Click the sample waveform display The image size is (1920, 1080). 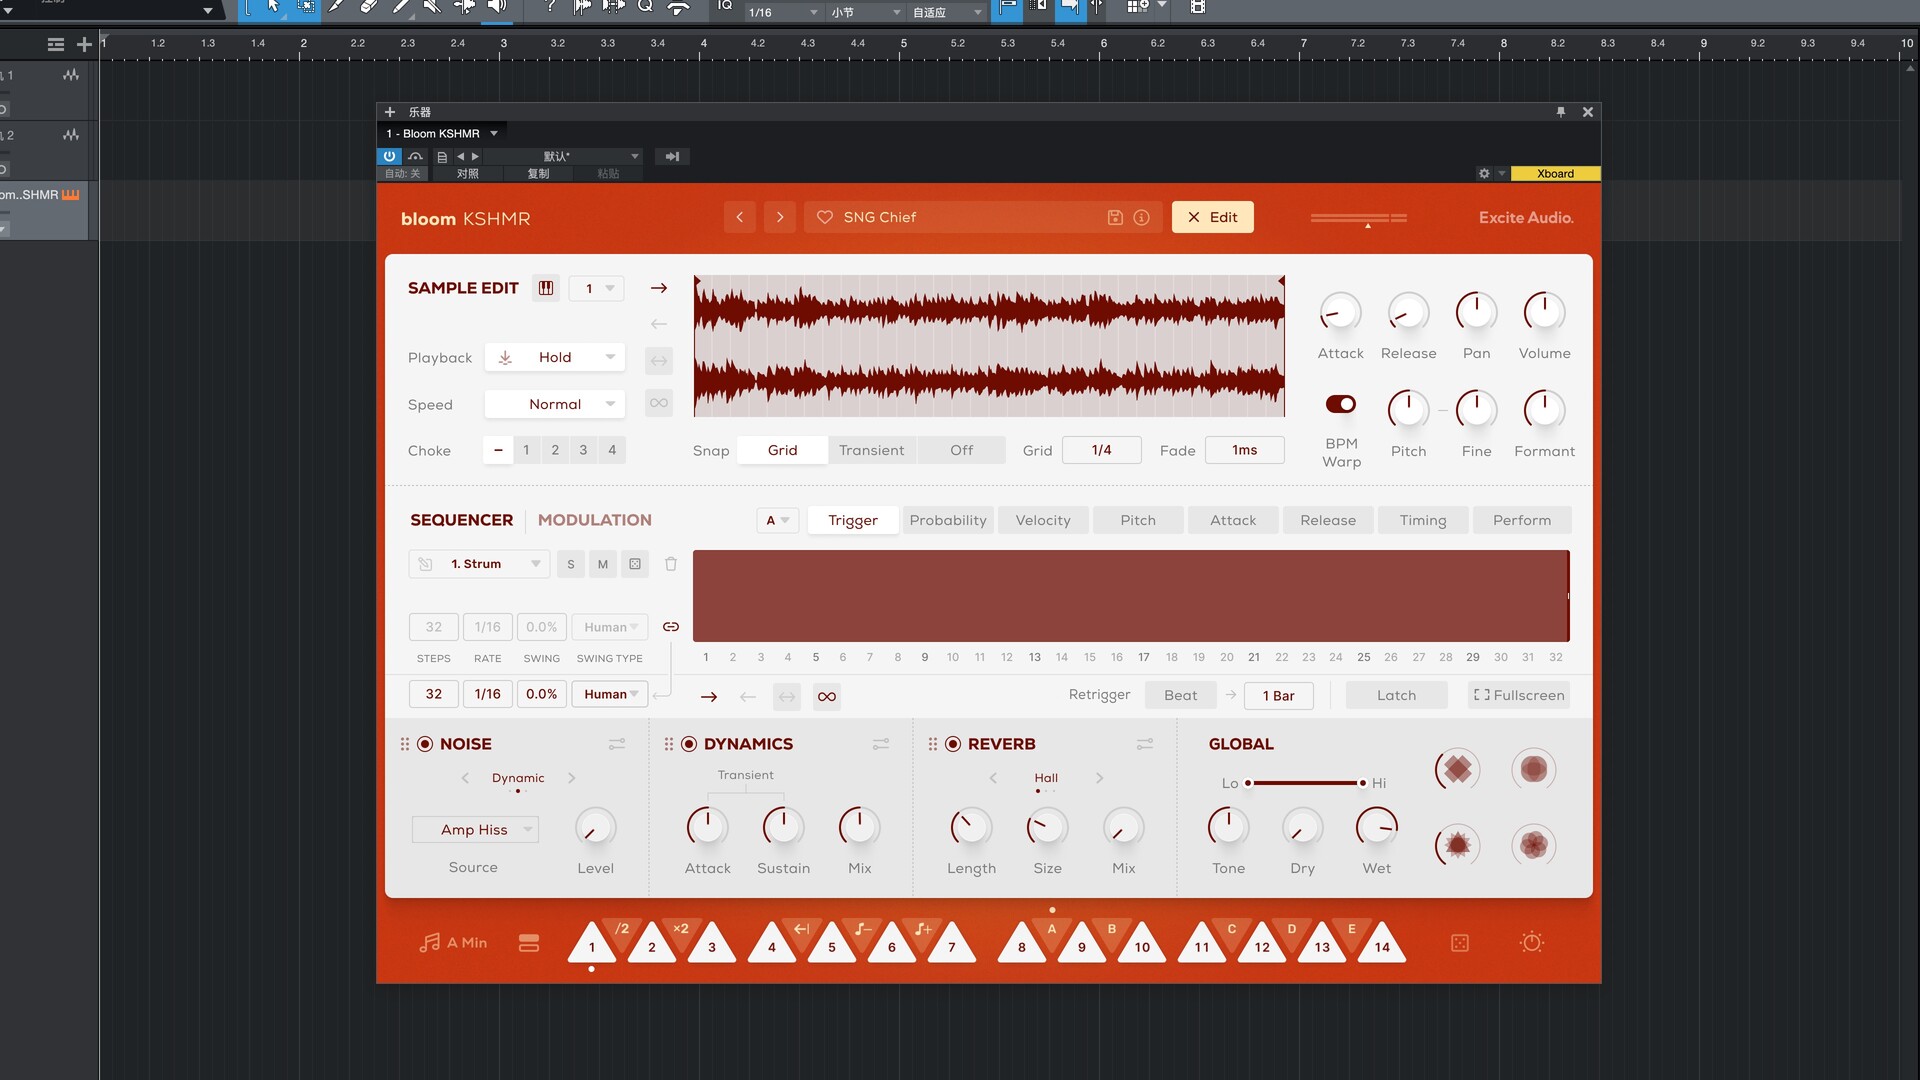click(989, 346)
